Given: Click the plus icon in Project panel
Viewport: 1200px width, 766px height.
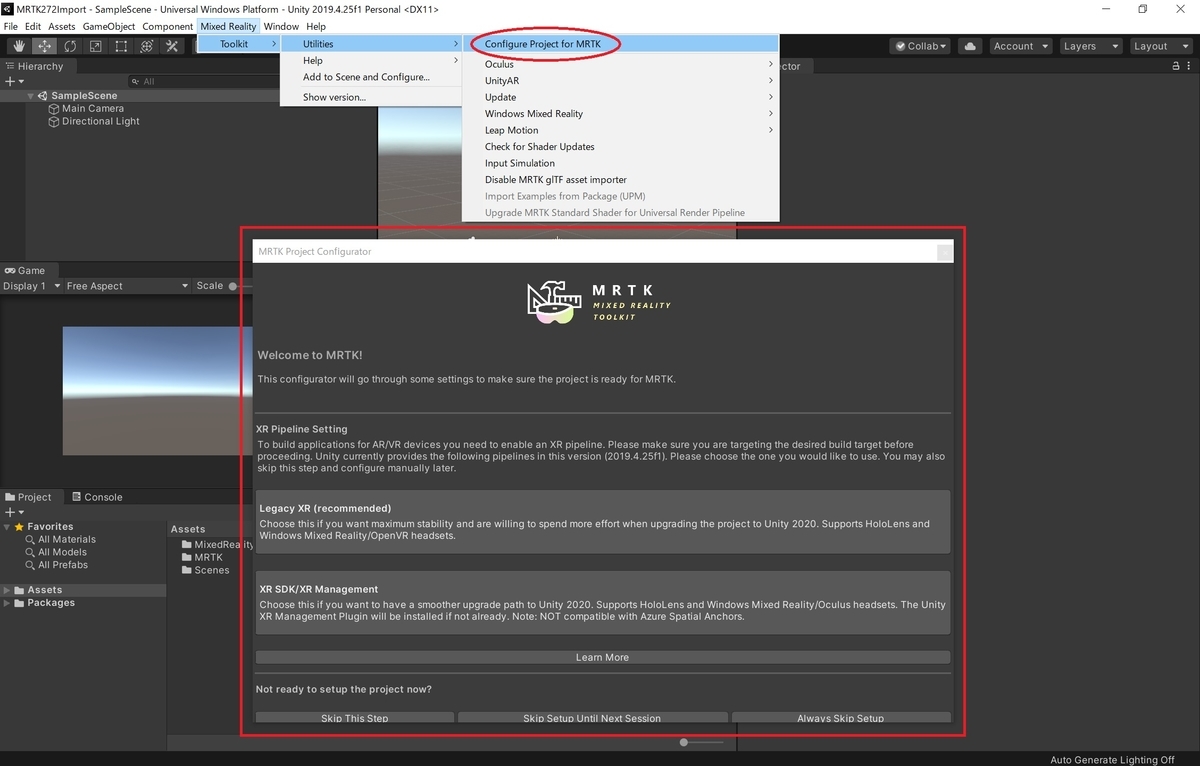Looking at the screenshot, I should click(9, 512).
